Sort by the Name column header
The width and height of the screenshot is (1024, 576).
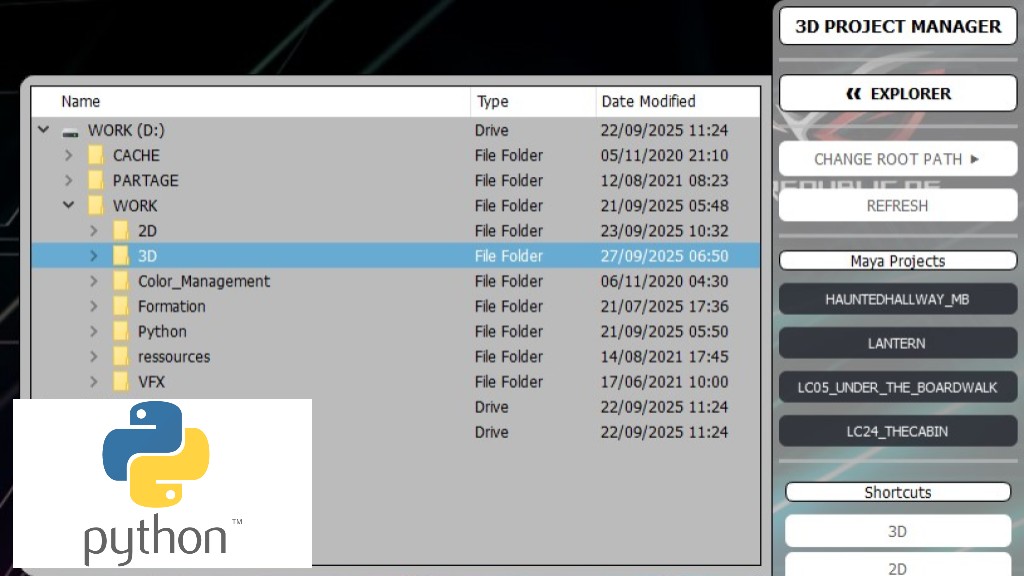coord(80,101)
